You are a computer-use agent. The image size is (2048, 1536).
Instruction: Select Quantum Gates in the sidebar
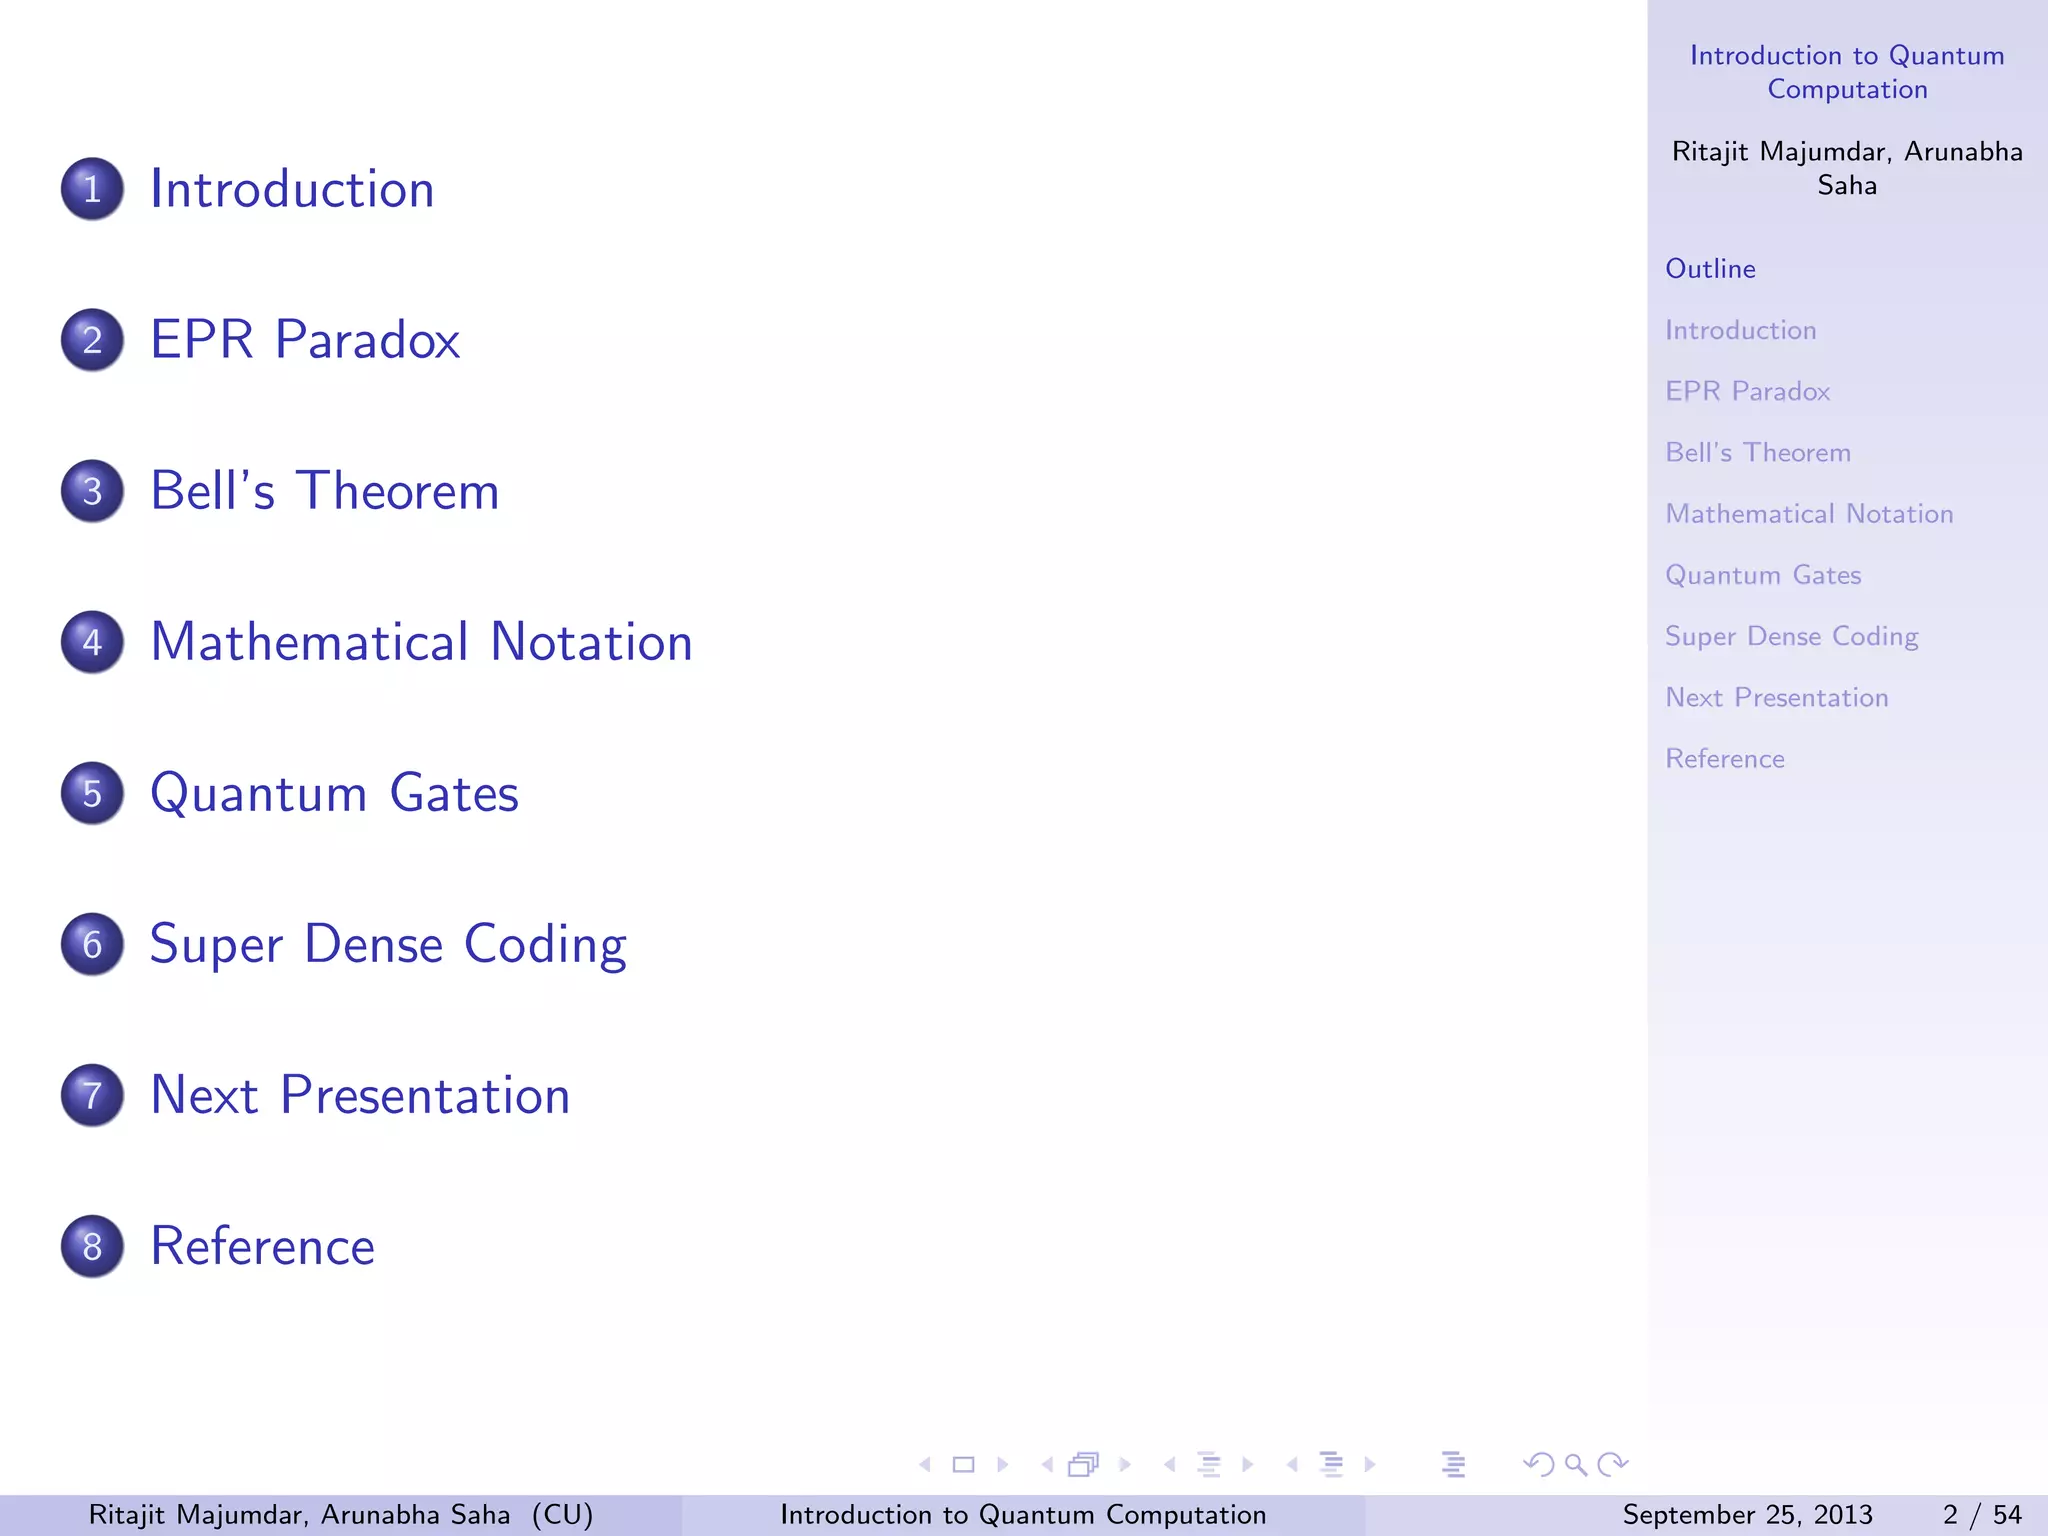[x=1763, y=575]
